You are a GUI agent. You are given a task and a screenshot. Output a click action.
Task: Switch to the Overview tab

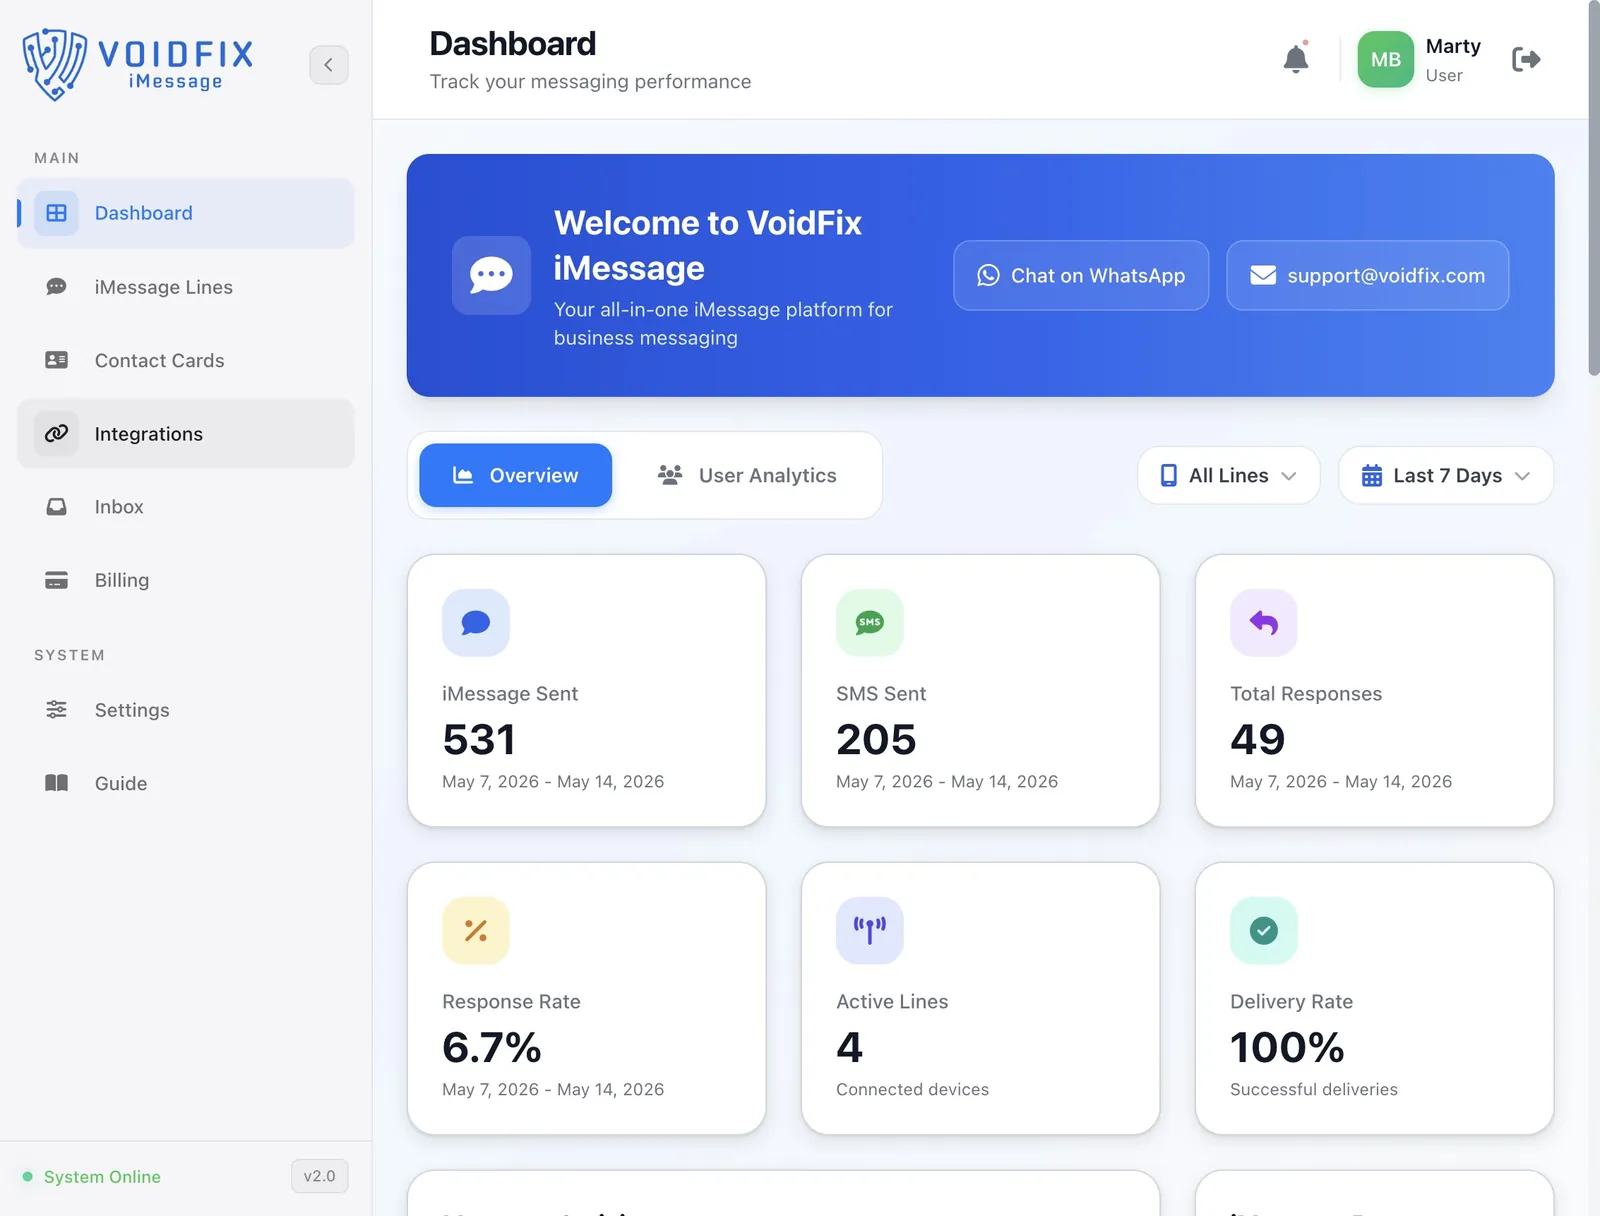(x=515, y=475)
